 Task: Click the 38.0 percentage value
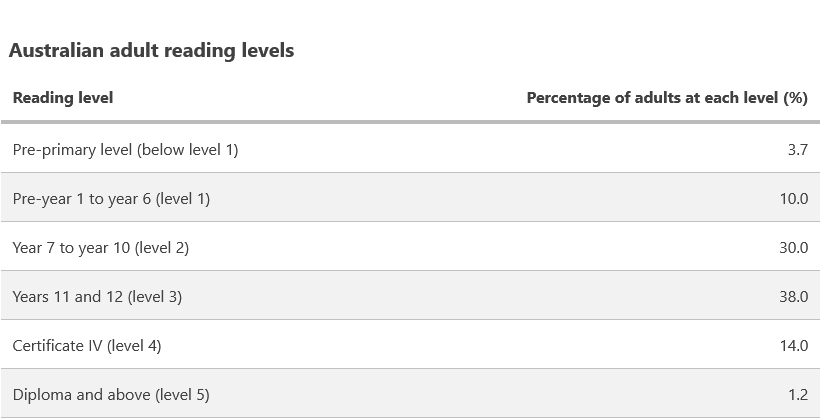click(x=794, y=297)
